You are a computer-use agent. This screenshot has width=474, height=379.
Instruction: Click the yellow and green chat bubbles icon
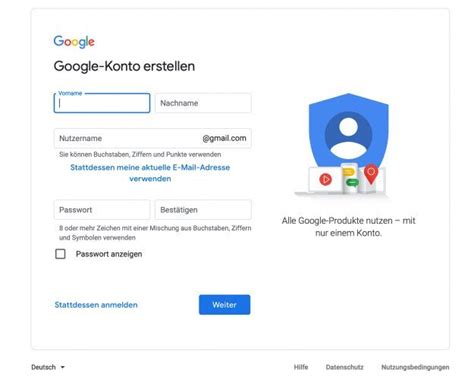(350, 177)
